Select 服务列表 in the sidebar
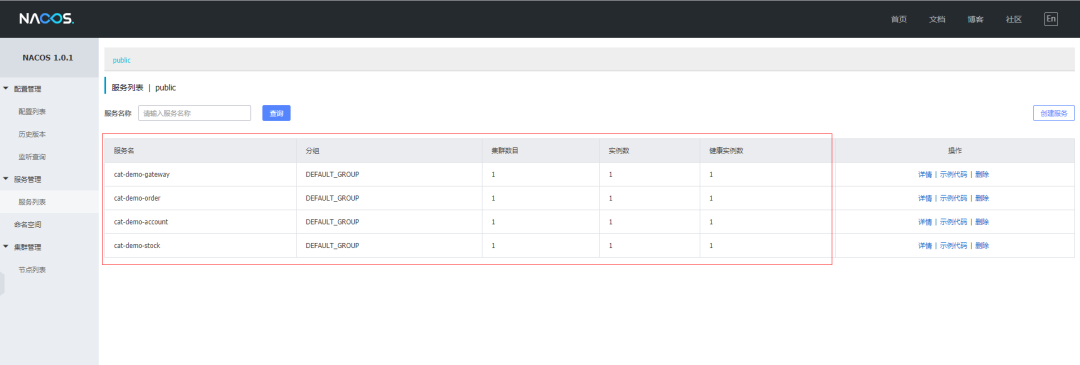Viewport: 1080px width, 365px height. 32,202
